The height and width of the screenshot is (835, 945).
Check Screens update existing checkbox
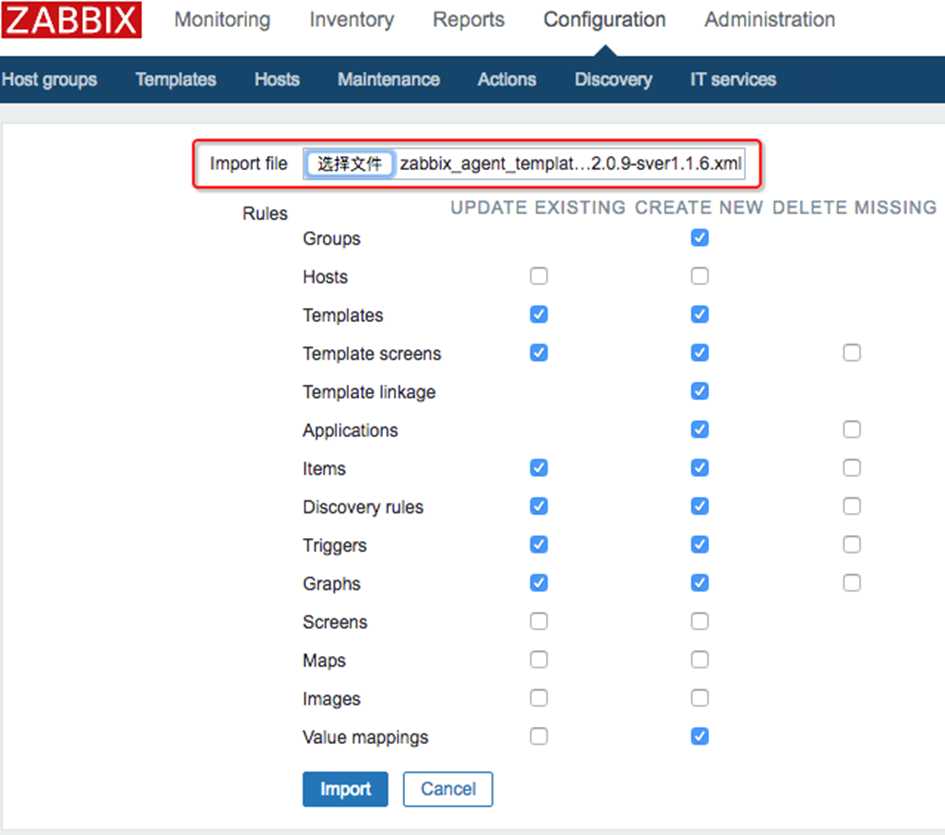click(x=539, y=621)
